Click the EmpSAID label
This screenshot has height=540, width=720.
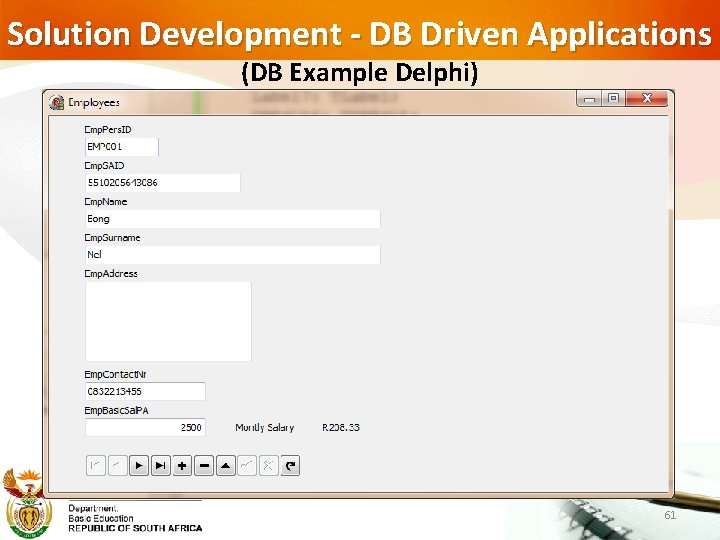[x=104, y=166]
